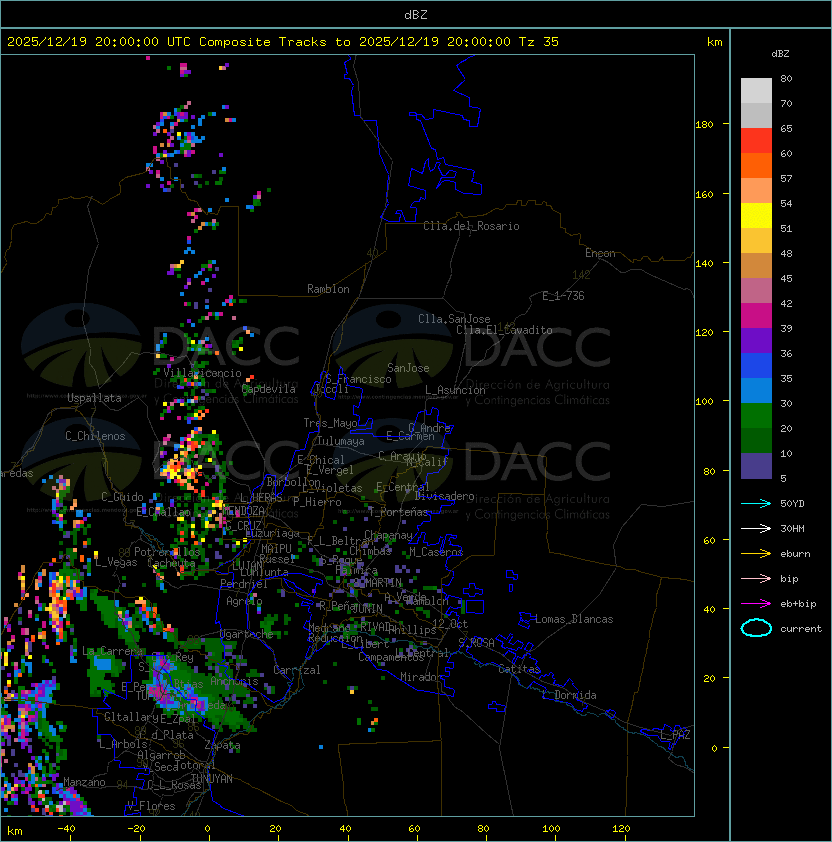Select the 'Villavicencio' map label
The height and width of the screenshot is (842, 832).
coord(202,373)
